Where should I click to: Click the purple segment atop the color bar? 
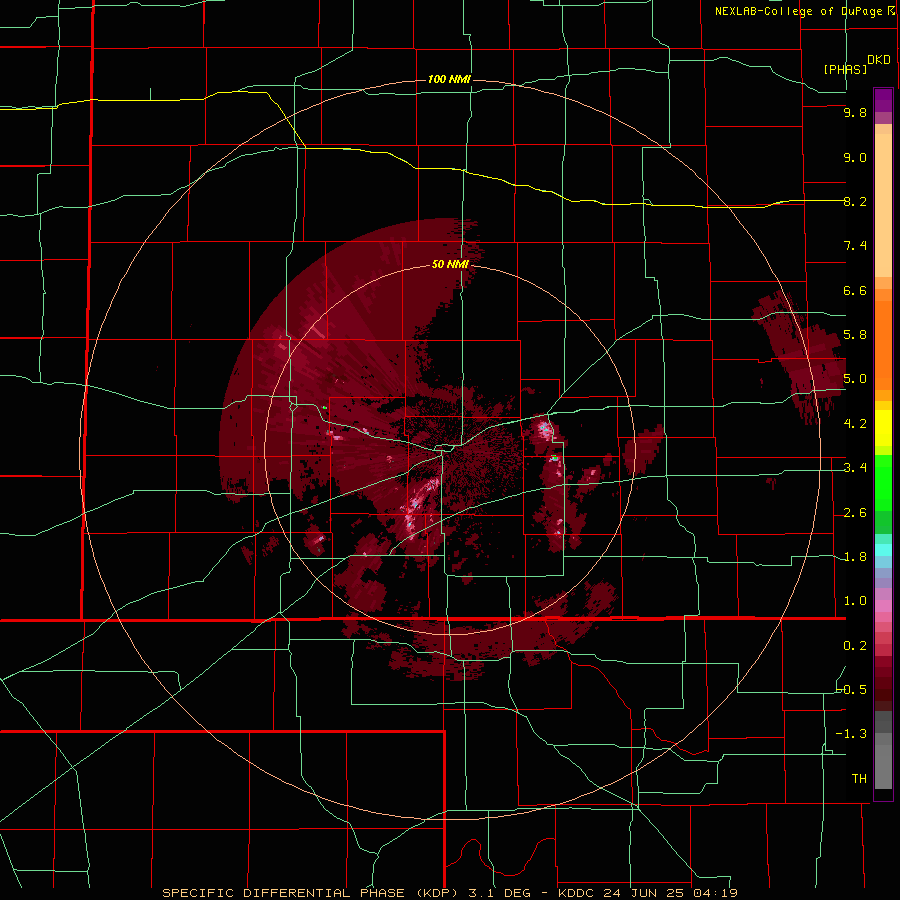tap(883, 100)
